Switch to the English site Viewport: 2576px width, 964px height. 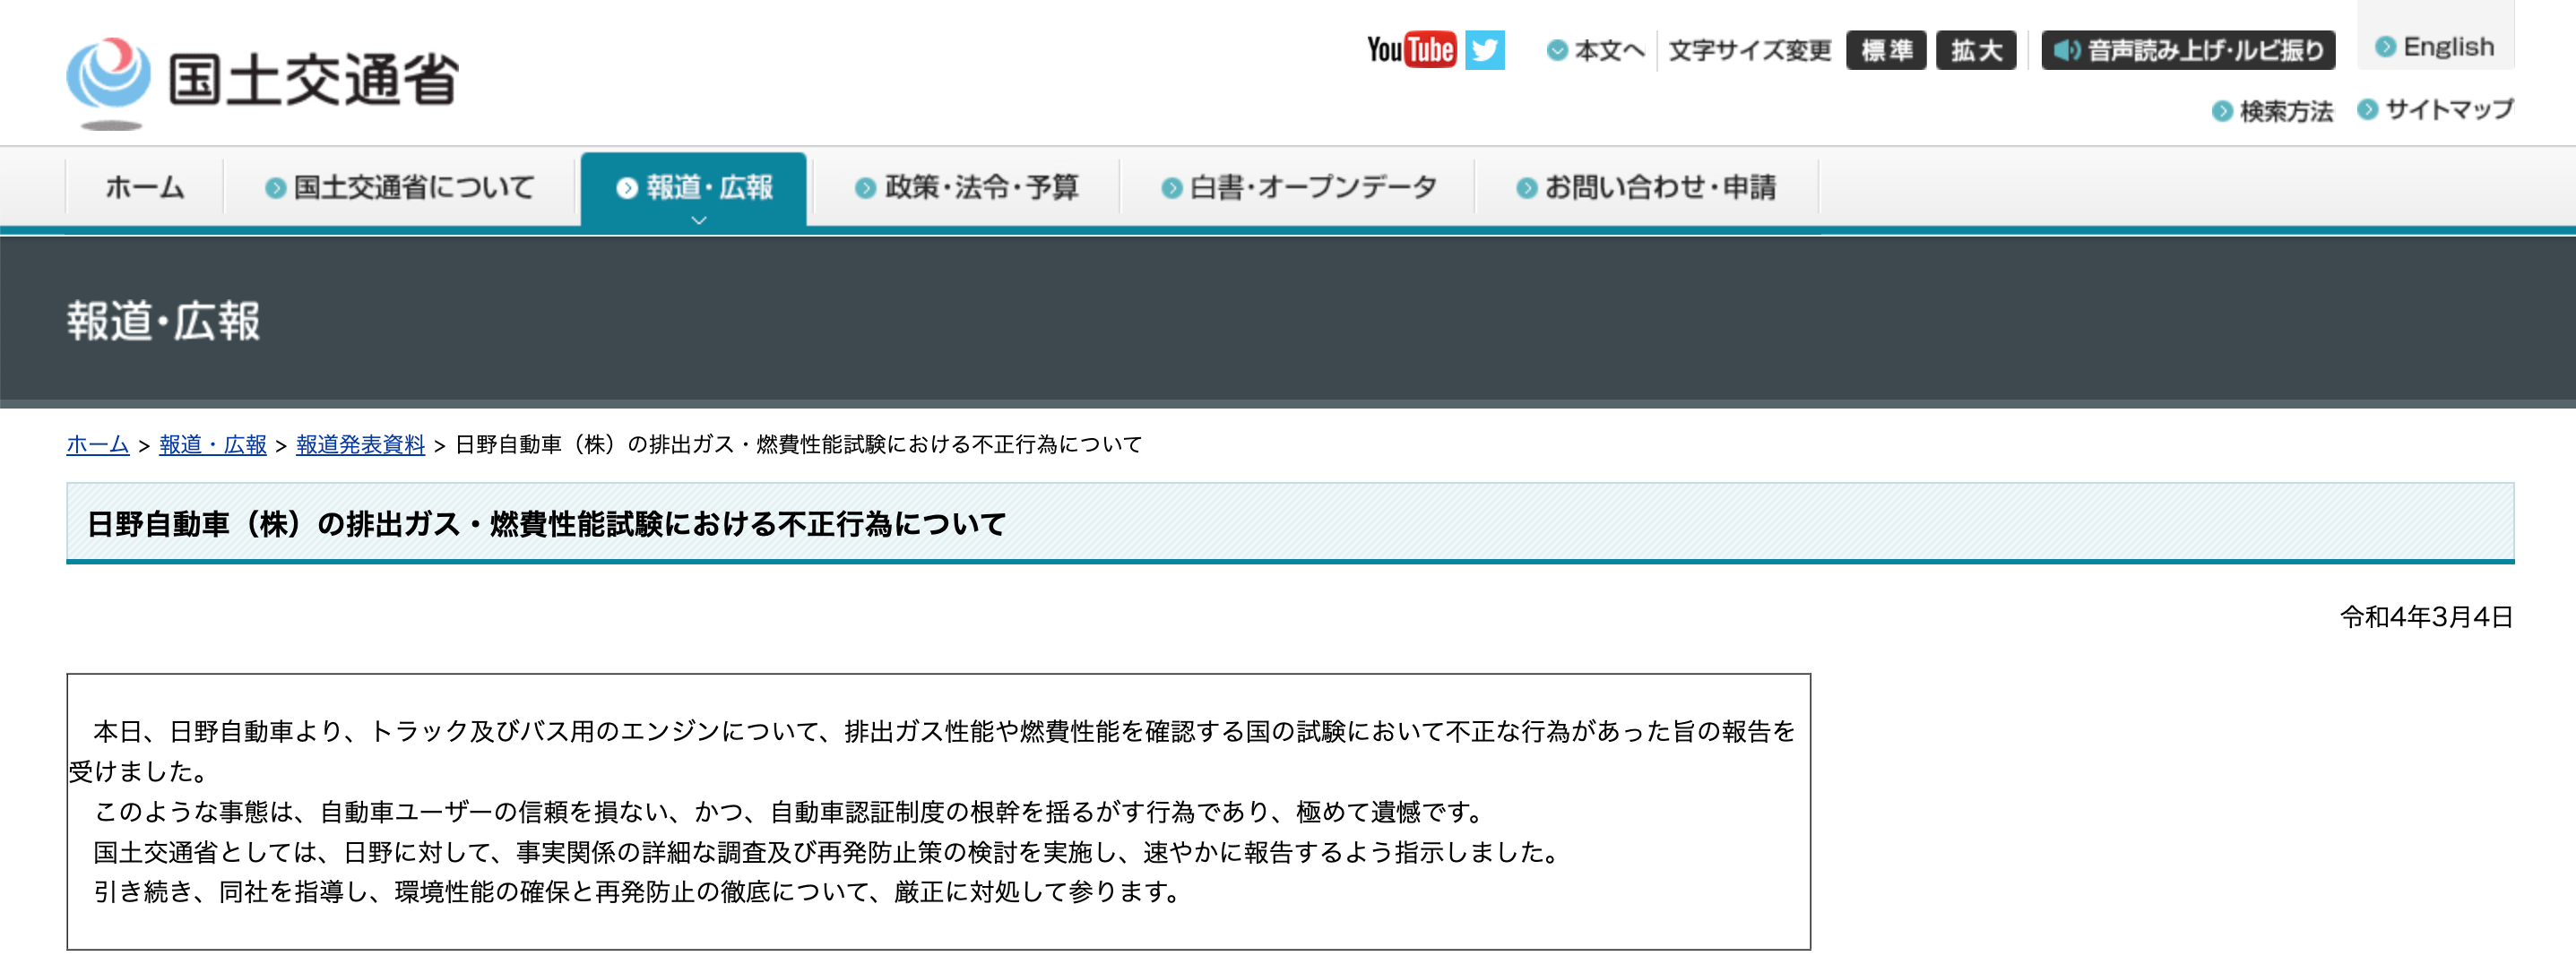tap(2435, 47)
